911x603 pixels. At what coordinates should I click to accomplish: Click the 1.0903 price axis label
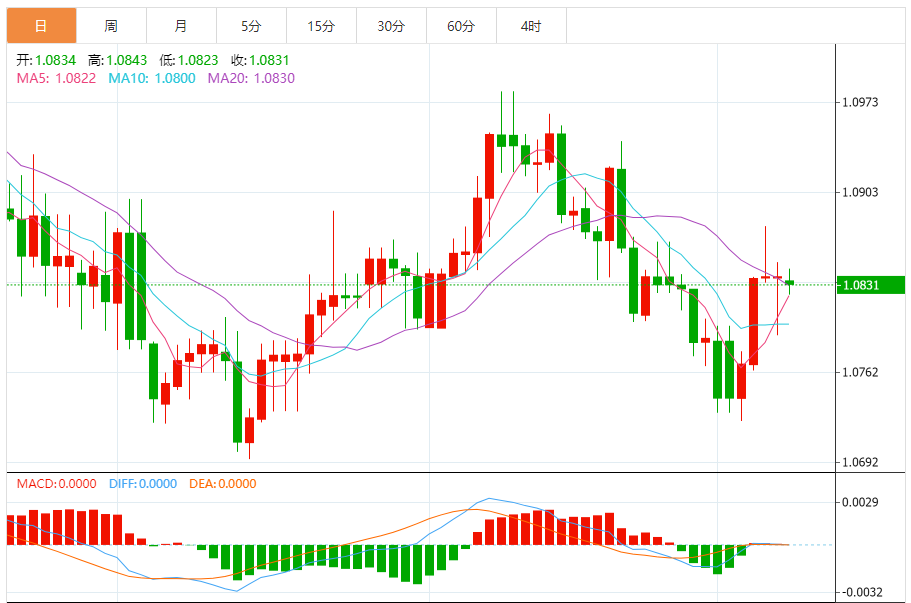click(x=860, y=193)
